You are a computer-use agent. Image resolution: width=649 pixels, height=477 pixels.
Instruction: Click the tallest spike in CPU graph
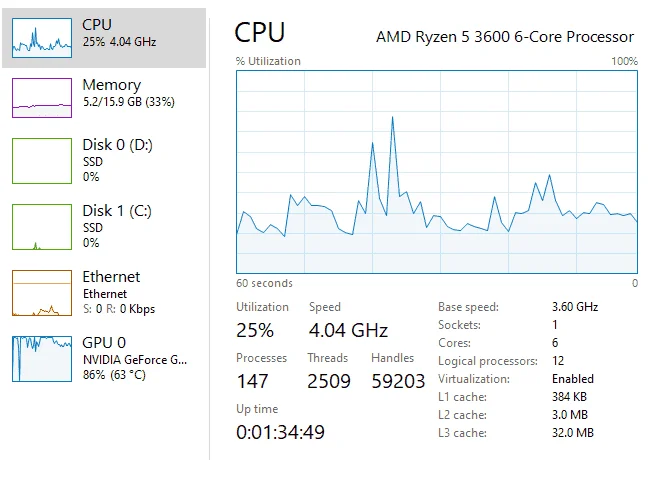pos(392,118)
